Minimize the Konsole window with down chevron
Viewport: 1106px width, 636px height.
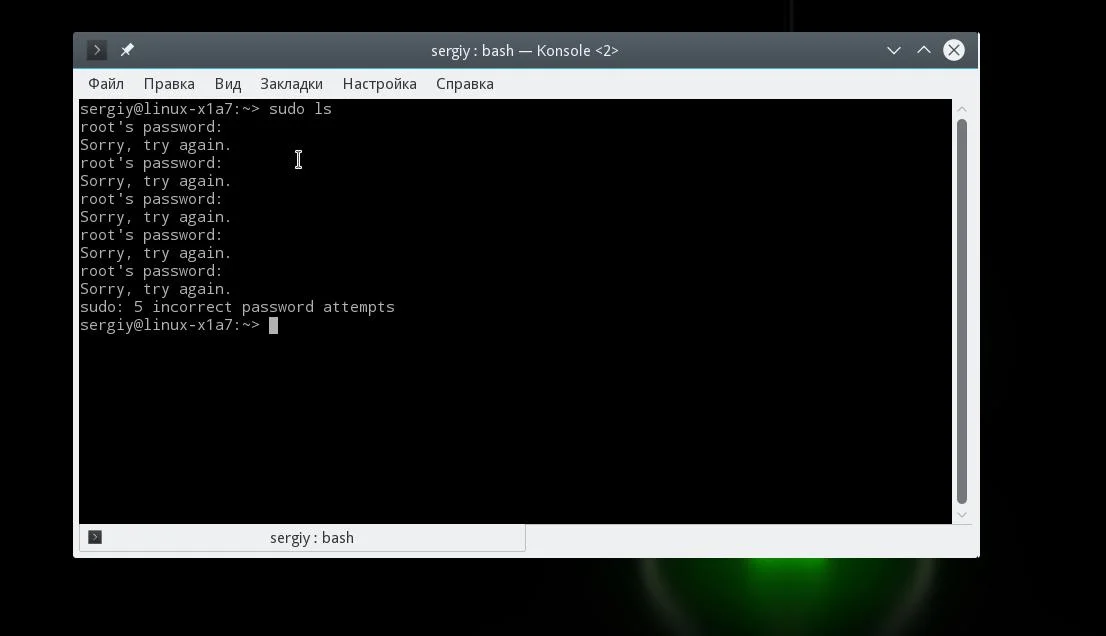click(x=894, y=50)
